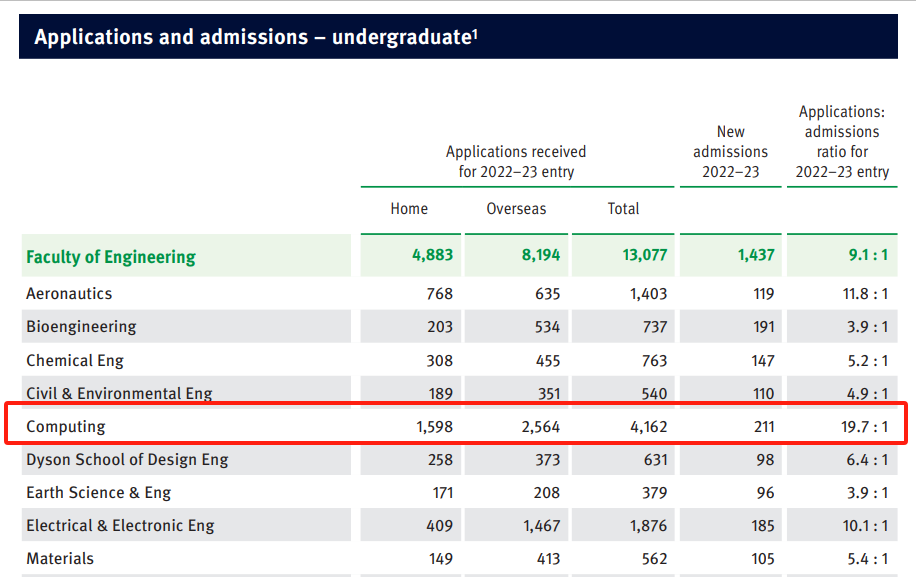
Task: Click the Bioengineering row label
Action: point(81,327)
